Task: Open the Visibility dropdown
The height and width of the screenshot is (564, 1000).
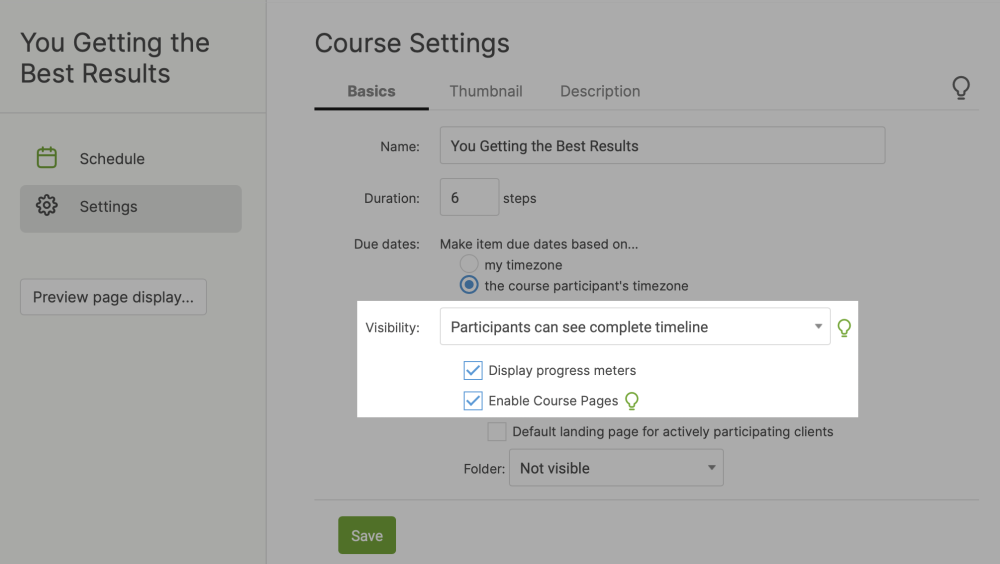Action: coord(635,327)
